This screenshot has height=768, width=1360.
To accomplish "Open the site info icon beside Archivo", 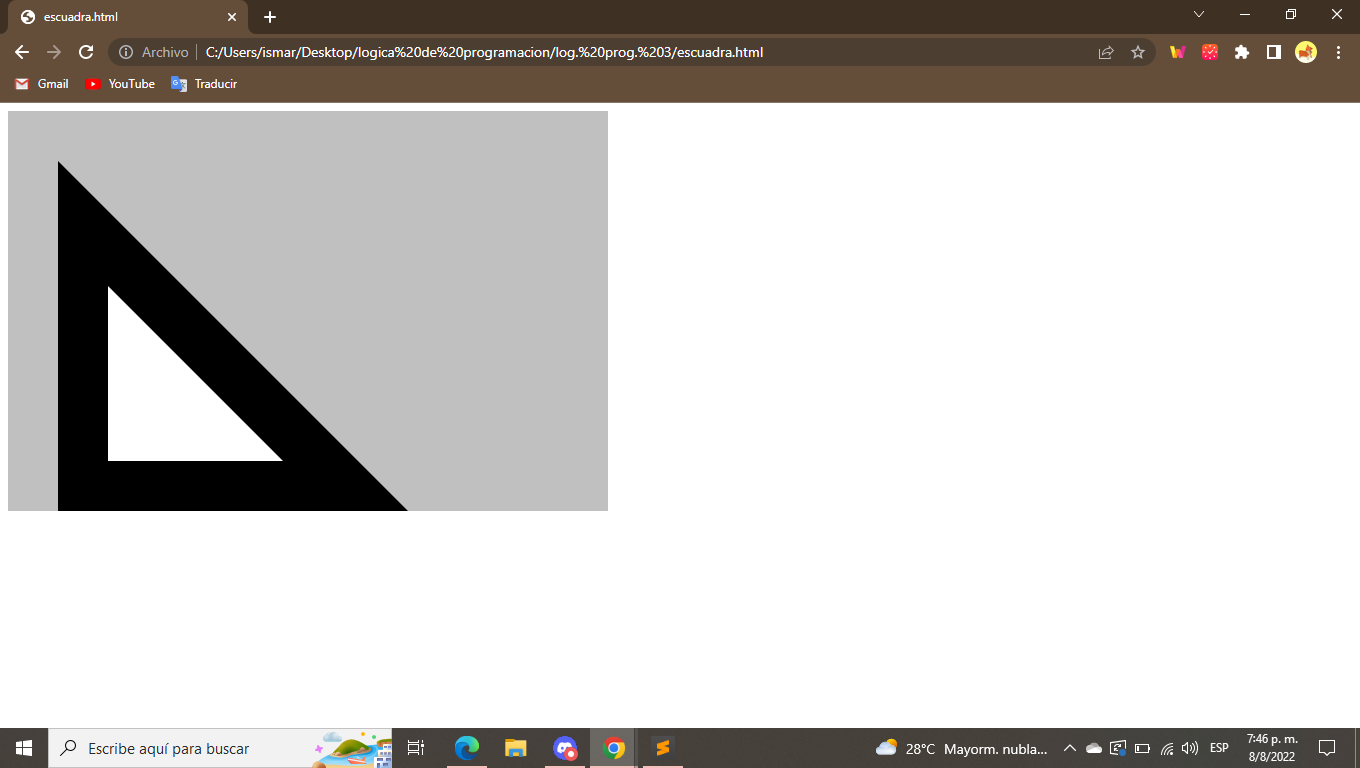I will (126, 52).
